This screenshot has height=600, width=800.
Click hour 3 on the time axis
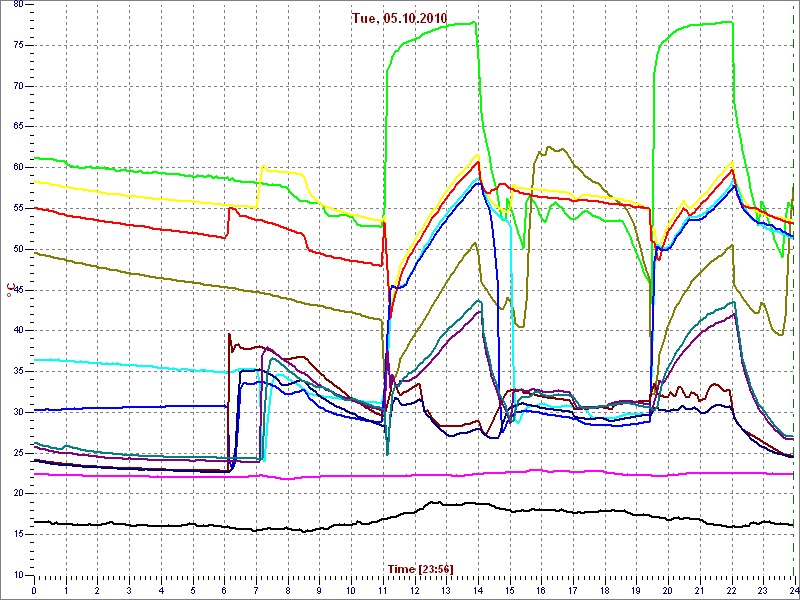pyautogui.click(x=129, y=590)
